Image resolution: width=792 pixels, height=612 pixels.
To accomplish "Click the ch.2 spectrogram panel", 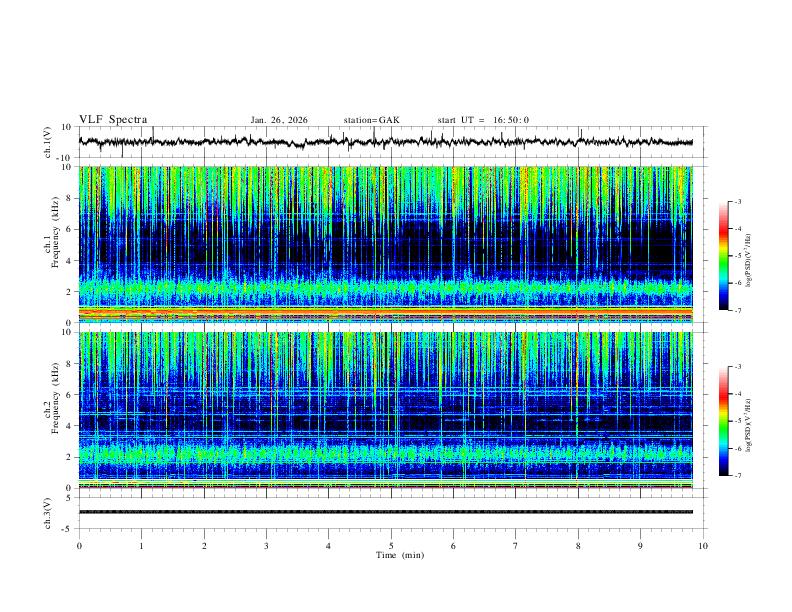I will click(385, 410).
